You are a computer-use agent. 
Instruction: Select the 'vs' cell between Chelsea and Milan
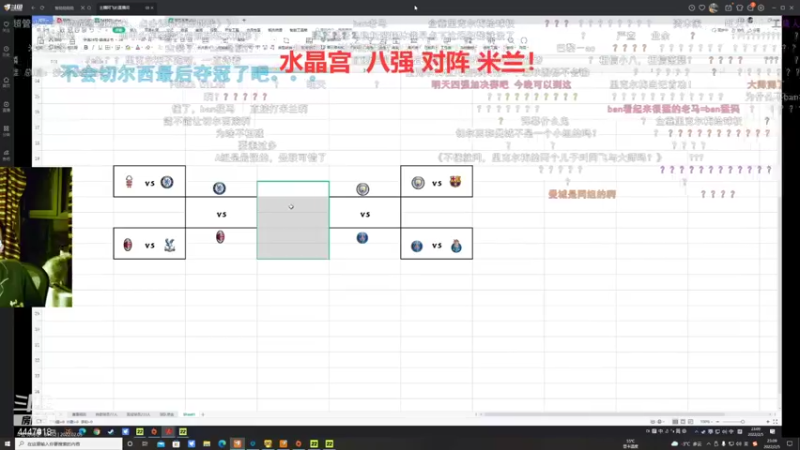[x=221, y=214]
